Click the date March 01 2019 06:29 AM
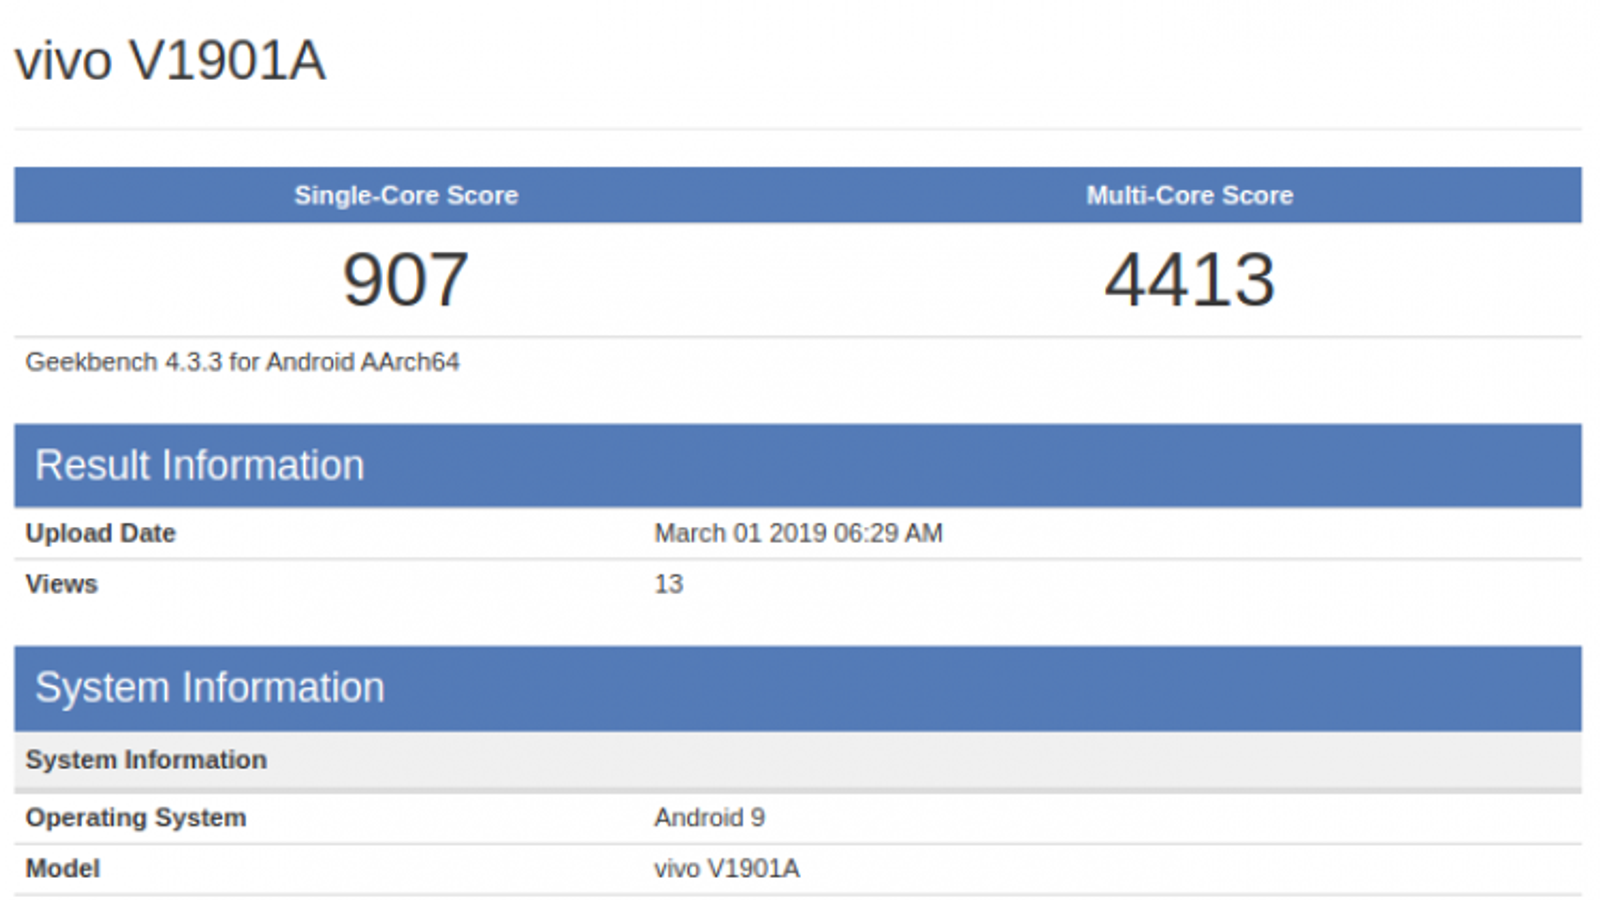Image resolution: width=1600 pixels, height=900 pixels. click(x=799, y=533)
